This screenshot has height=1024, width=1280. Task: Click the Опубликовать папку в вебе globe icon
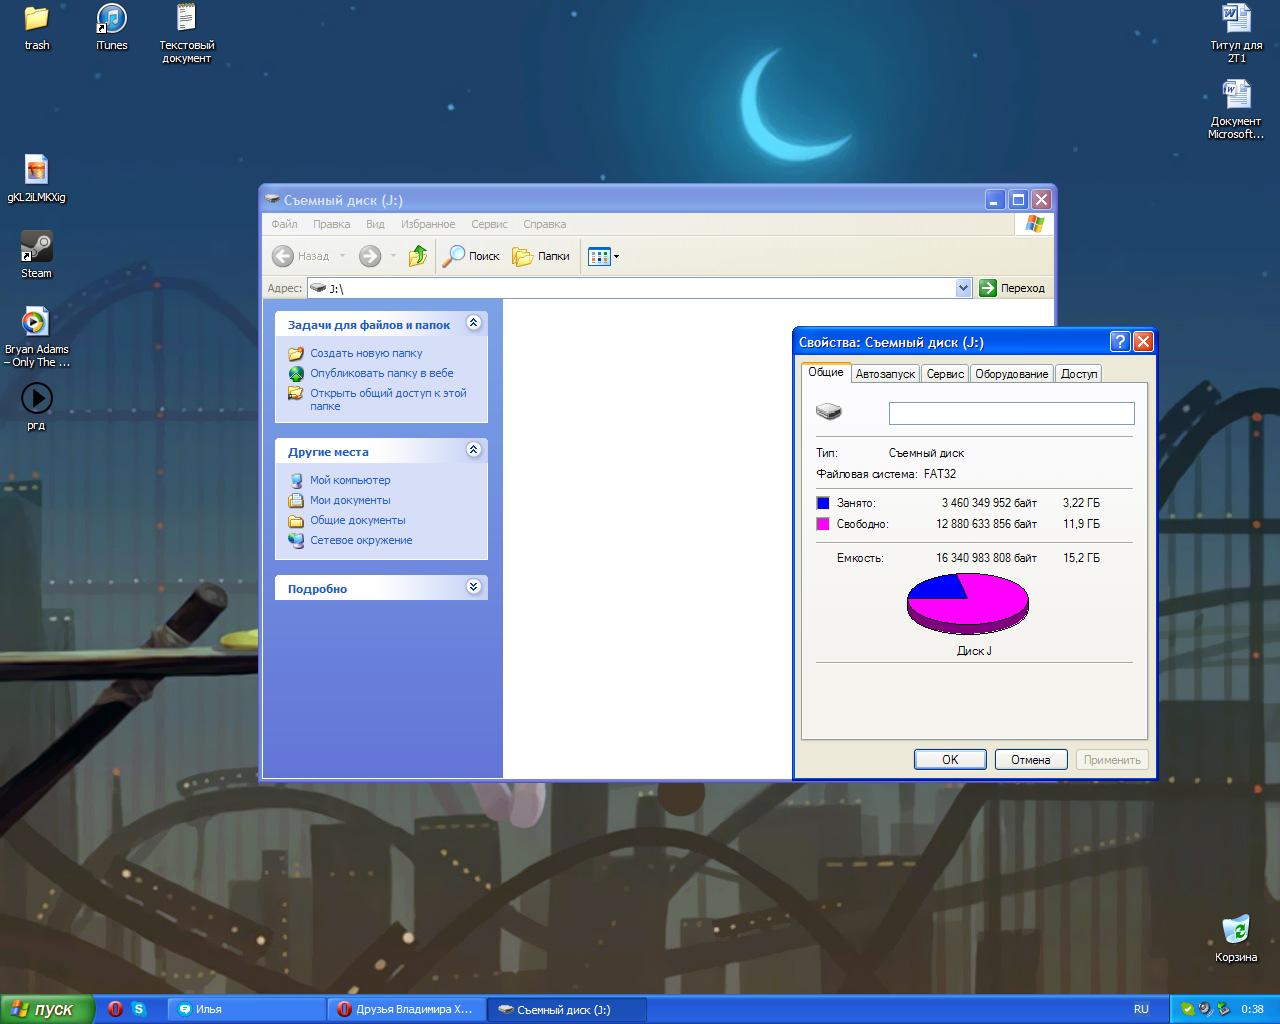coord(296,373)
